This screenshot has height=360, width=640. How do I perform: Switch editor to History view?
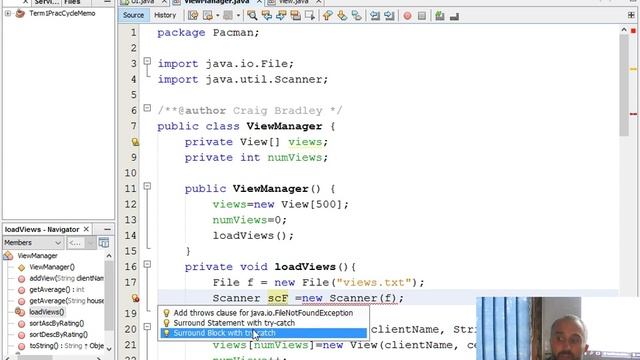165,15
